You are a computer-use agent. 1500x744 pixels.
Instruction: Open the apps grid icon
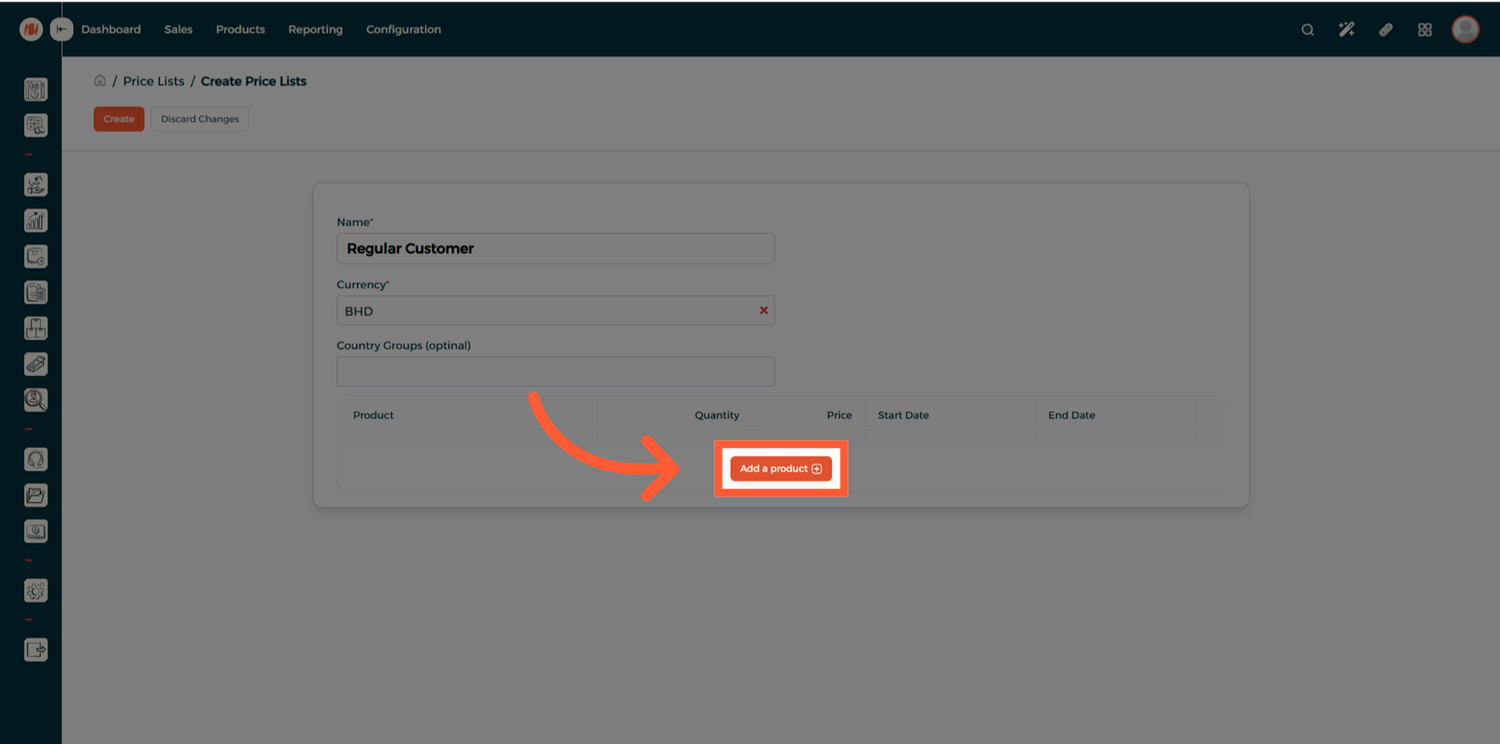point(1425,30)
